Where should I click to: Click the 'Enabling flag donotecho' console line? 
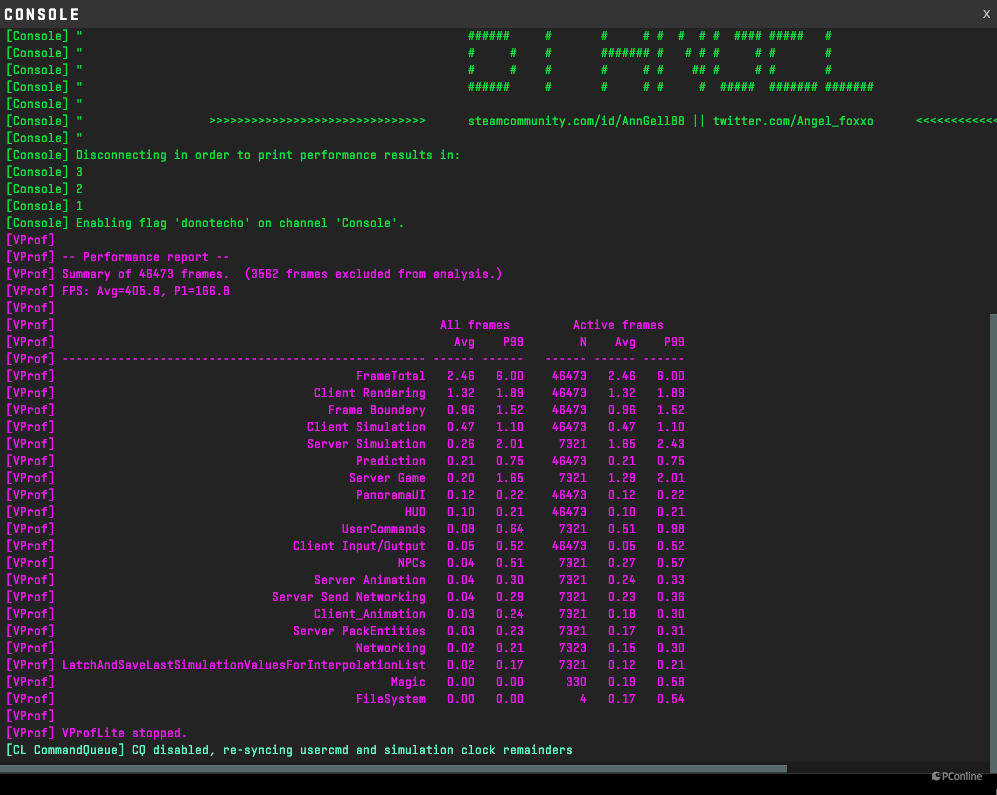click(240, 223)
